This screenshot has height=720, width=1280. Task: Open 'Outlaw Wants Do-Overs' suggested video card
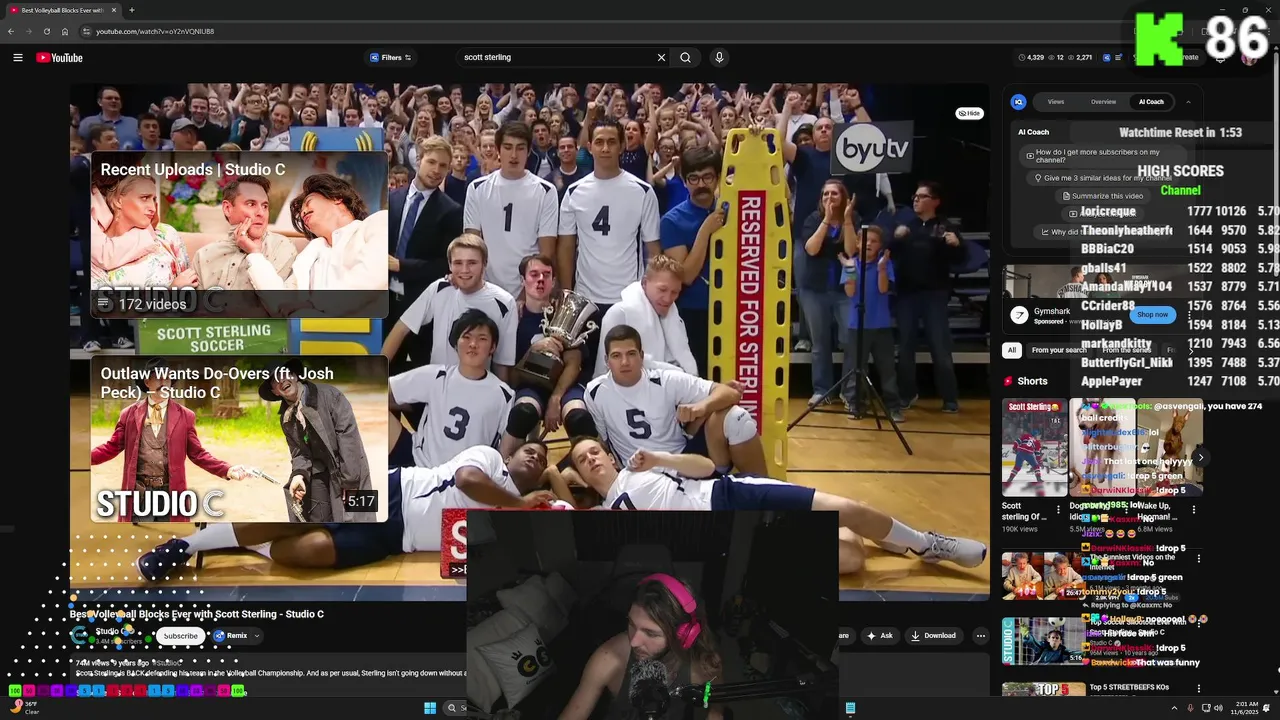tap(239, 439)
